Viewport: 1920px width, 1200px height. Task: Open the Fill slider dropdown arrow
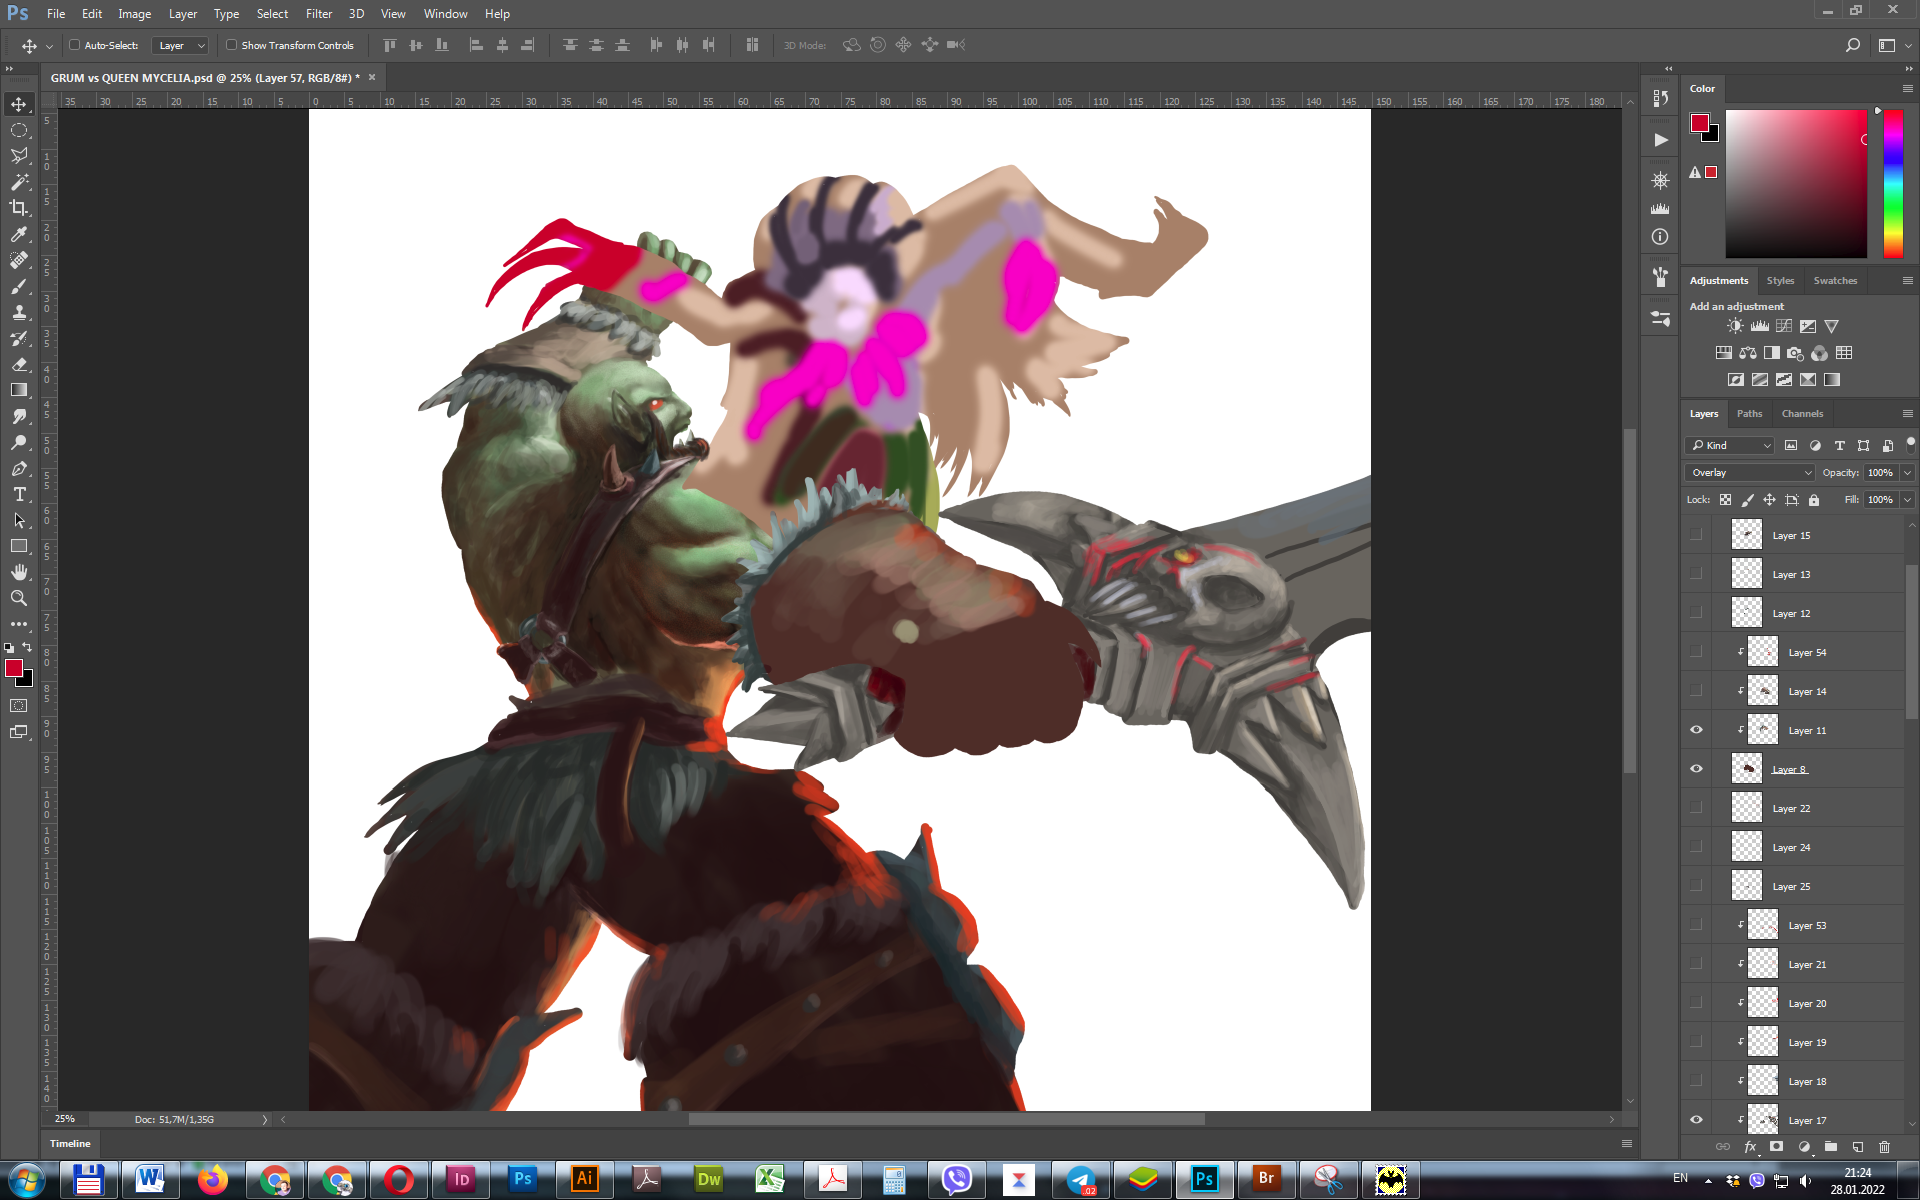tap(1907, 499)
